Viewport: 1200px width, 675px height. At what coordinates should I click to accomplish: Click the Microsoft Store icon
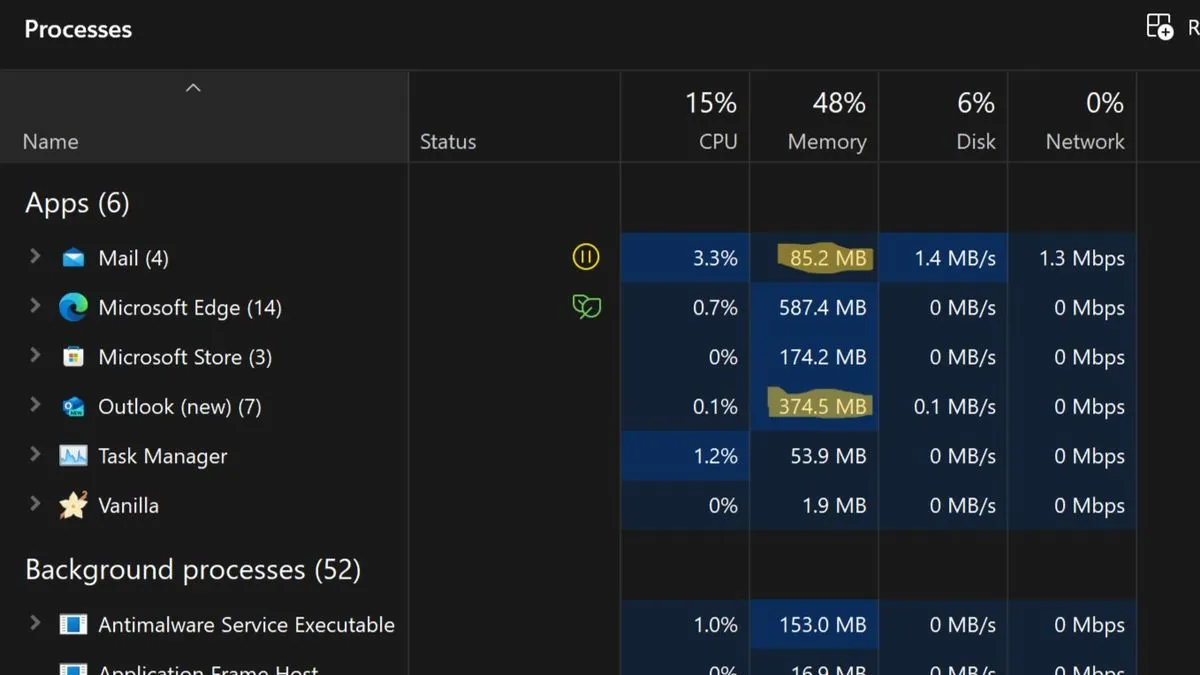click(72, 357)
